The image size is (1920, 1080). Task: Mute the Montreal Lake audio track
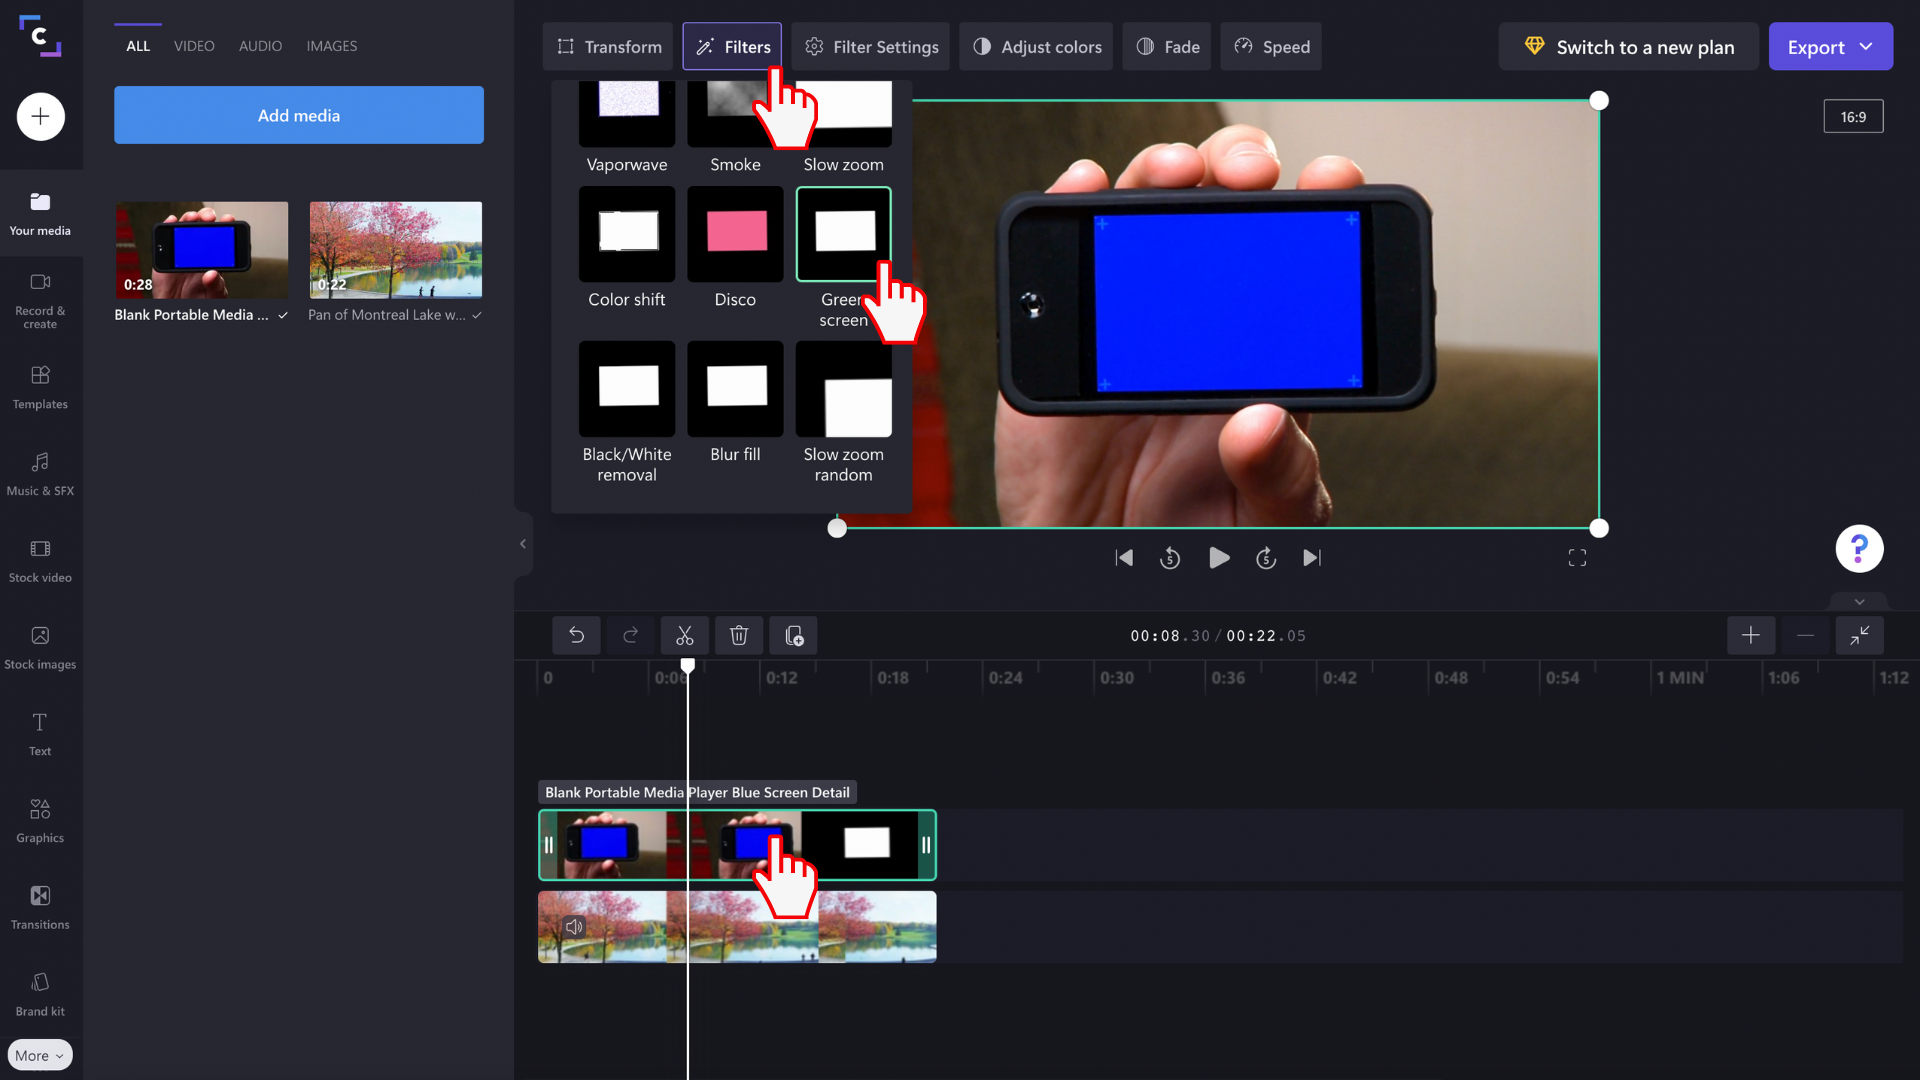(x=574, y=927)
